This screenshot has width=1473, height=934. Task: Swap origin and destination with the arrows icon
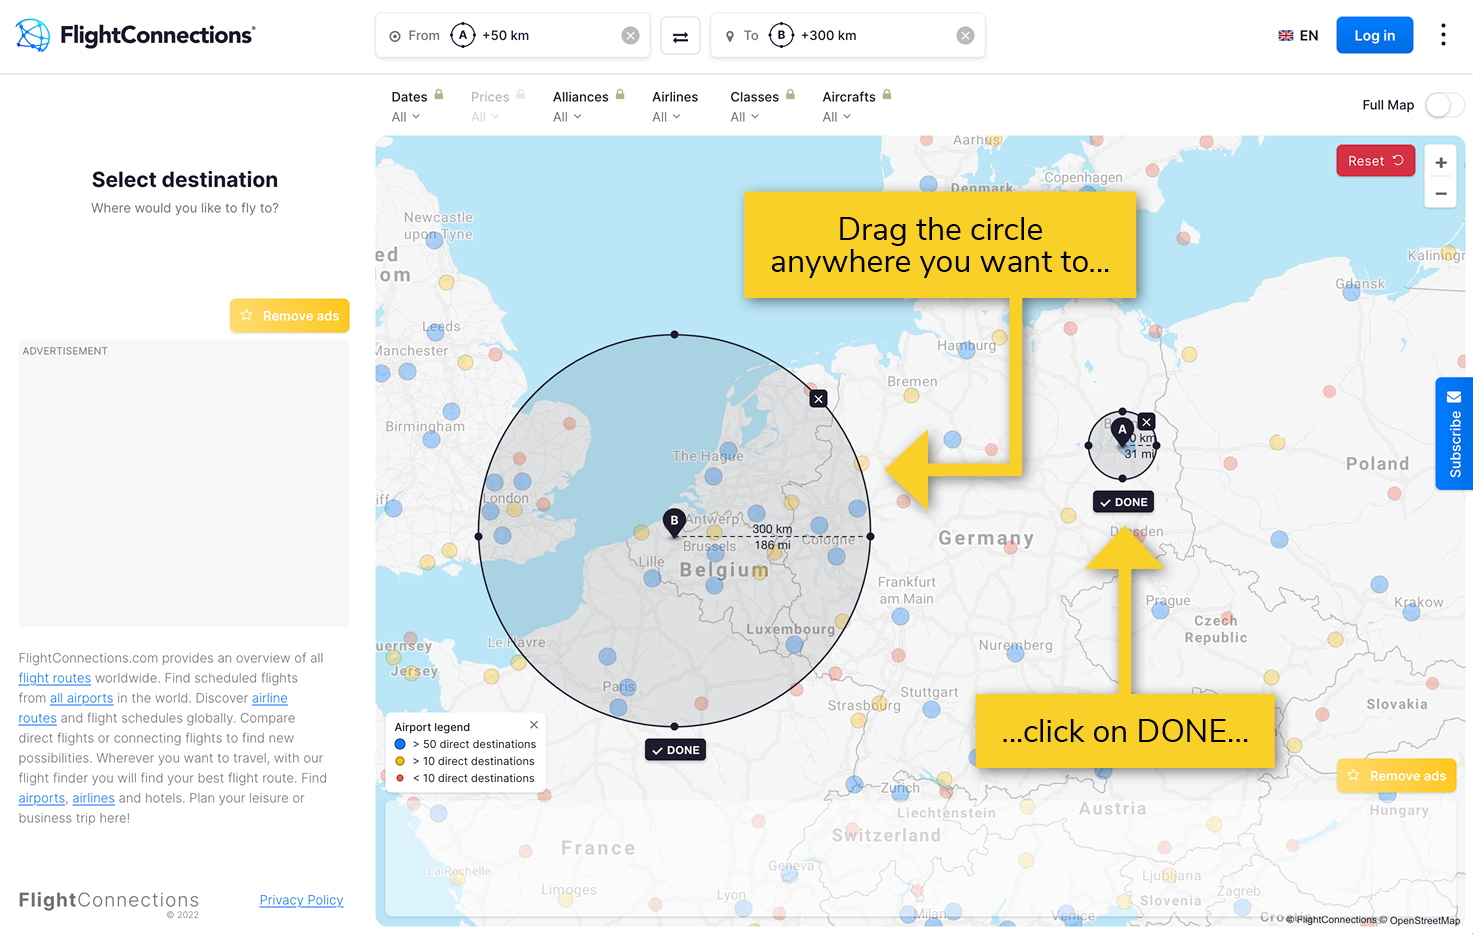click(x=680, y=36)
